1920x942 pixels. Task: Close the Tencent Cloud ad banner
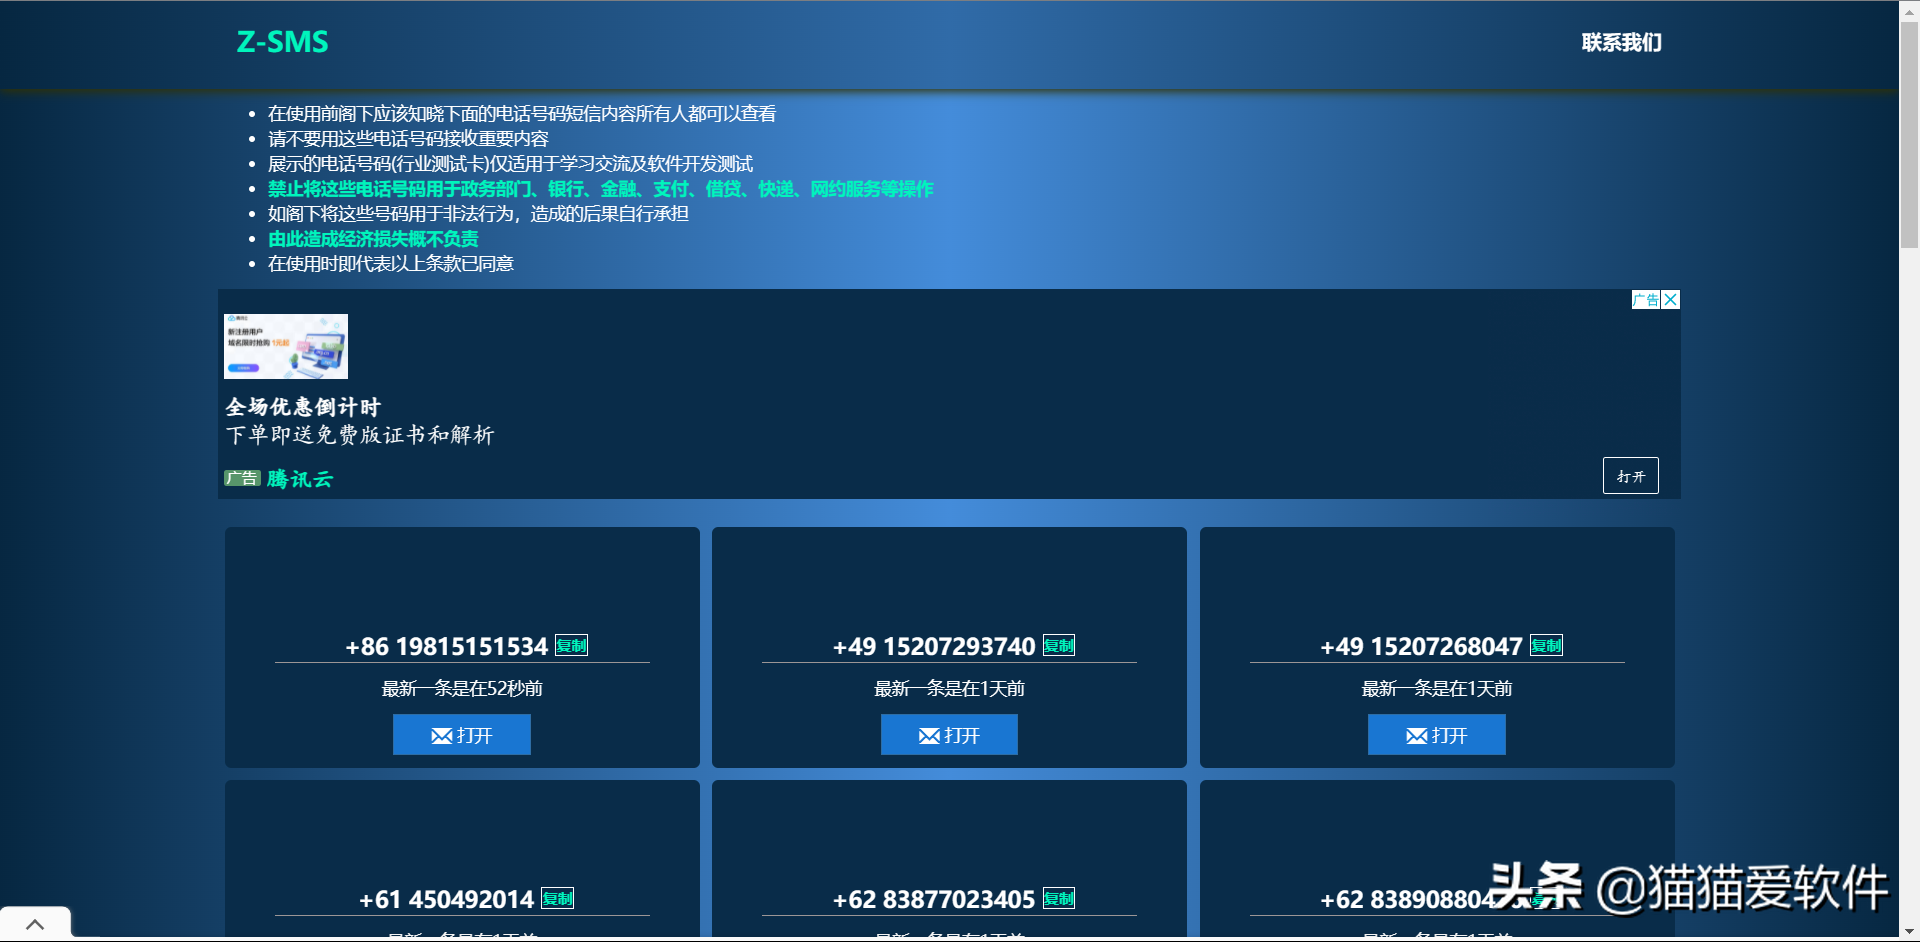click(x=1671, y=300)
